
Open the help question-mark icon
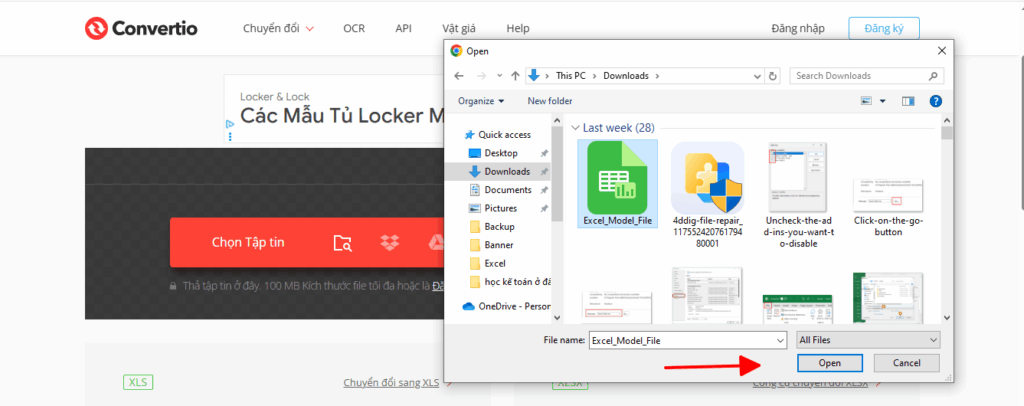[935, 101]
